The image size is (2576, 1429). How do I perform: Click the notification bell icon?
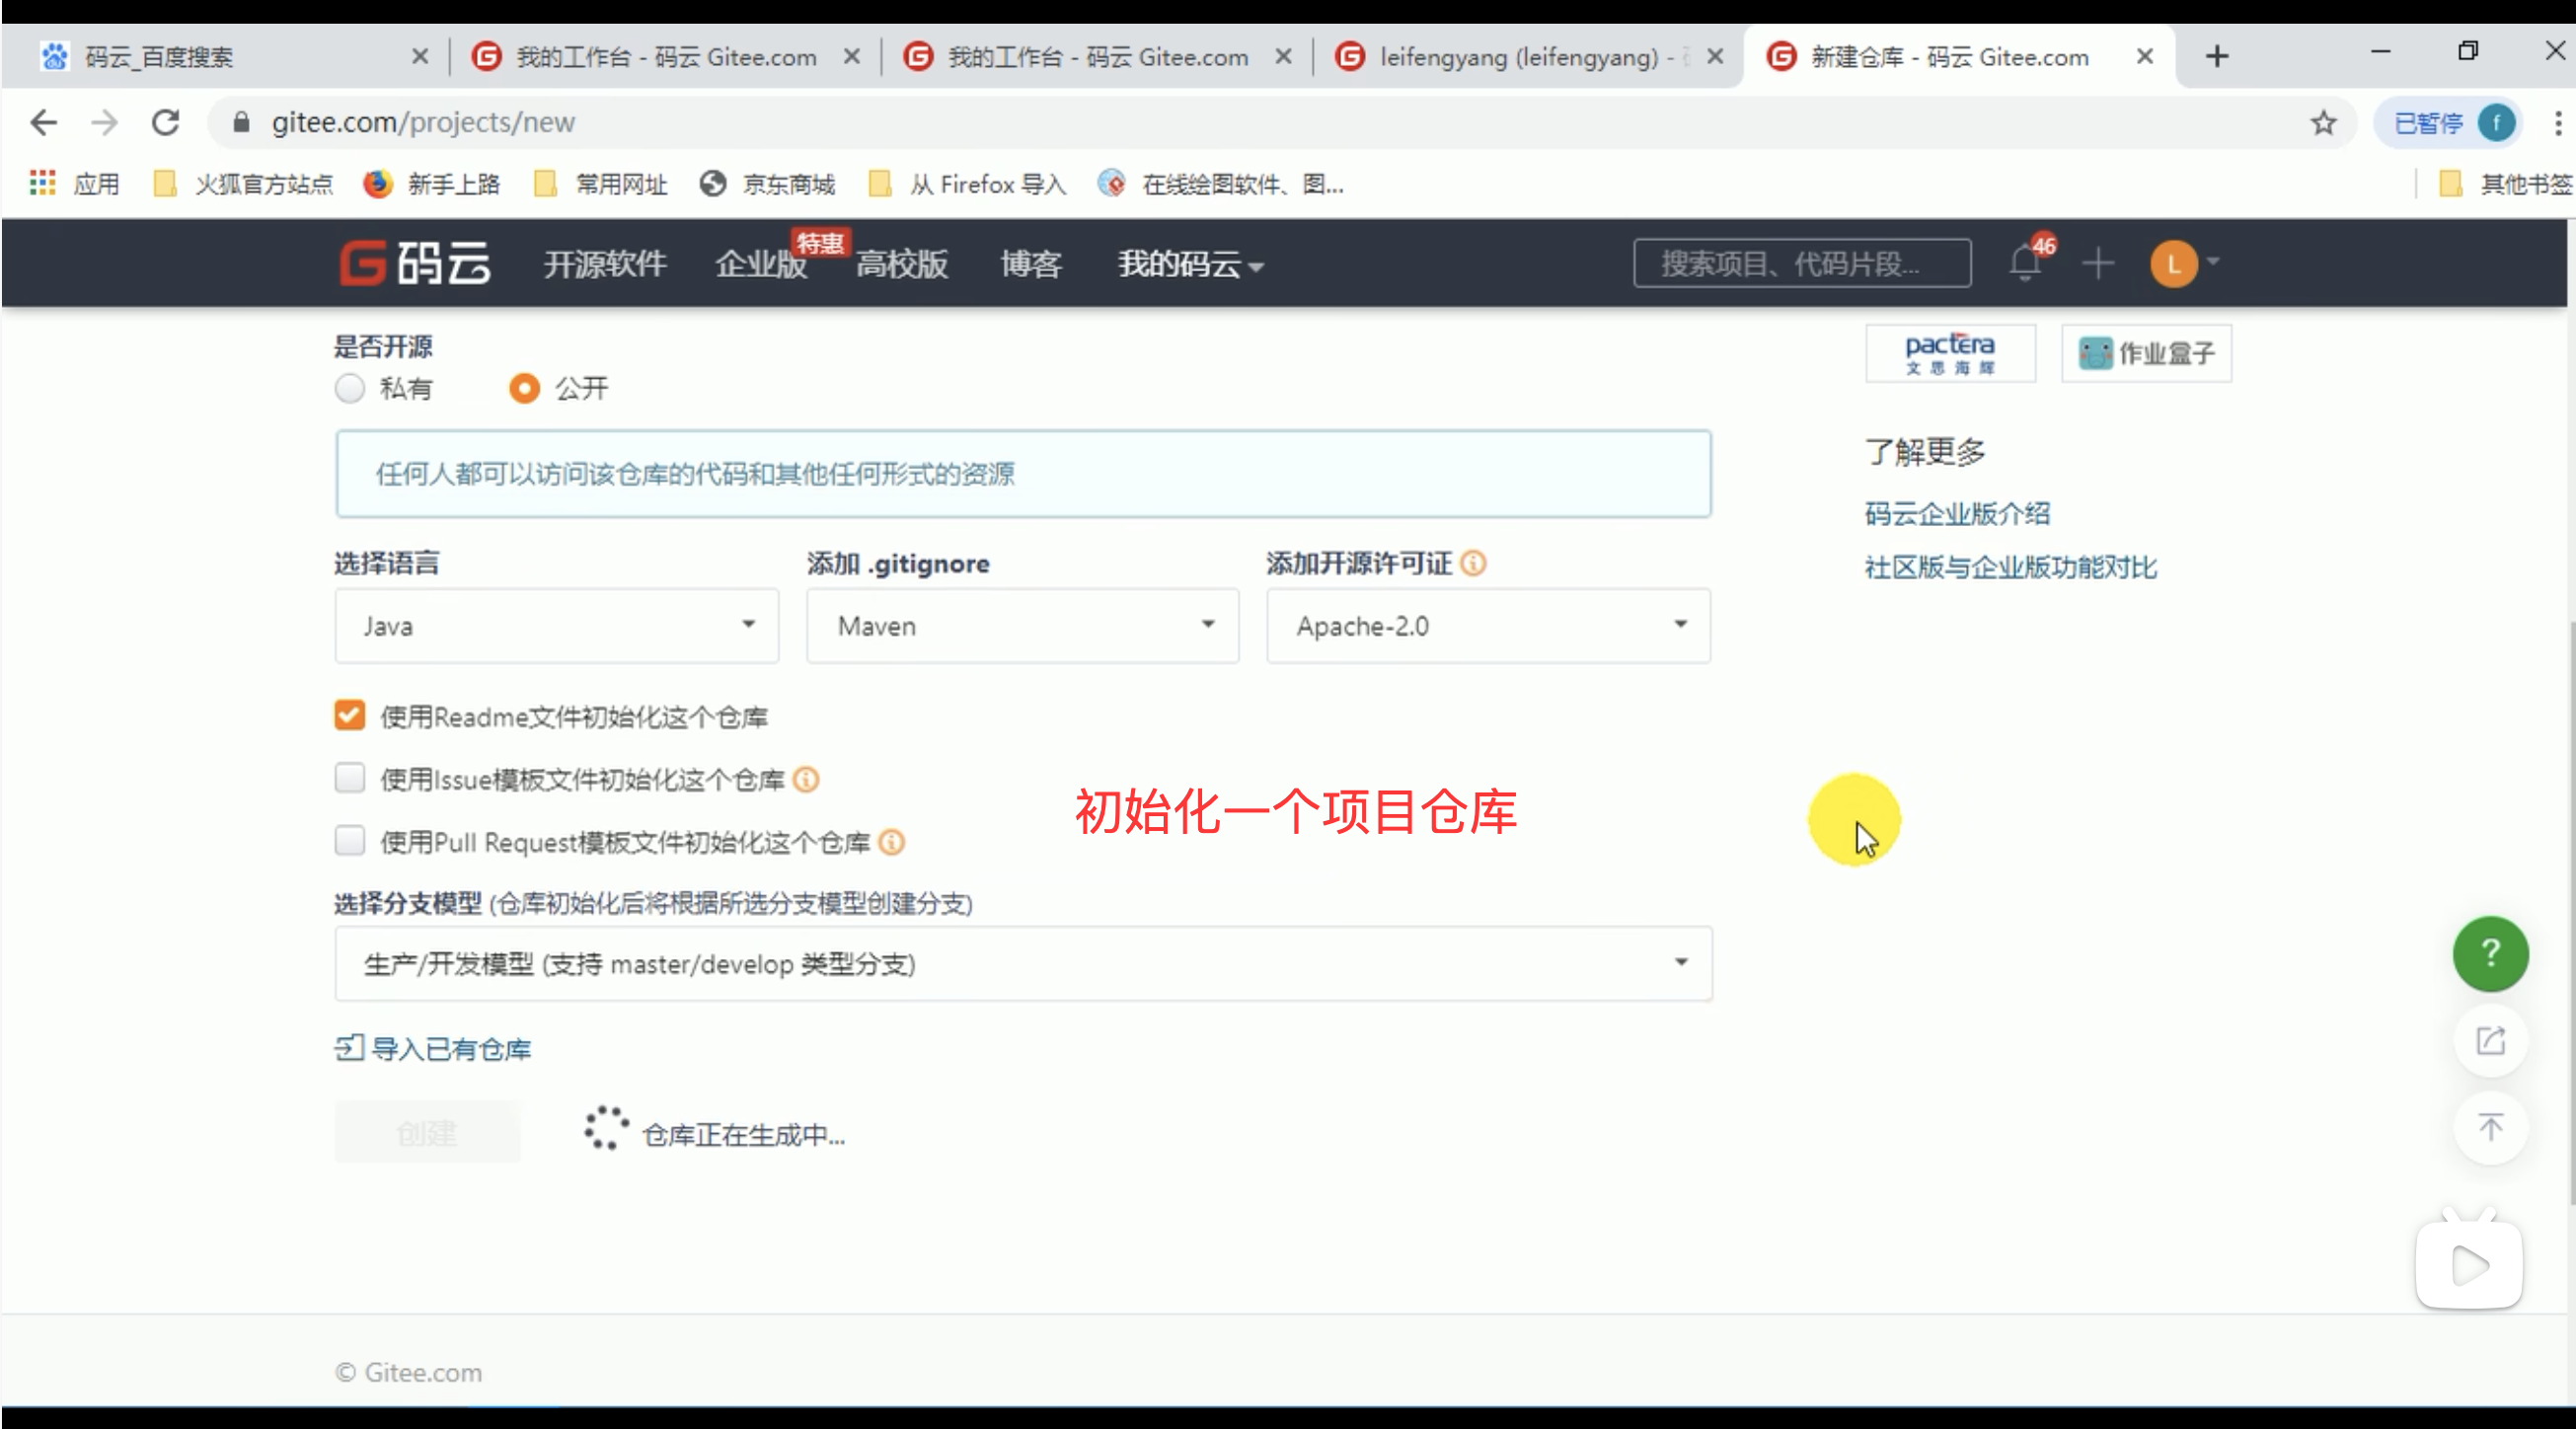click(x=2025, y=263)
